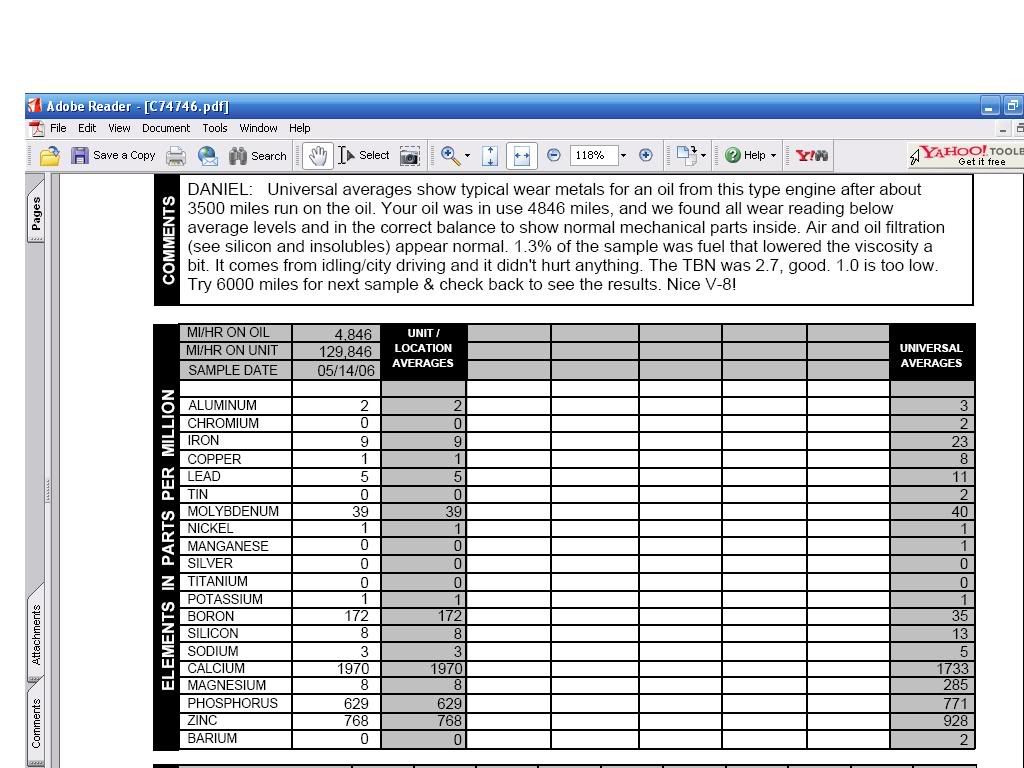Open the zoom tool dropdown arrow

coord(467,155)
